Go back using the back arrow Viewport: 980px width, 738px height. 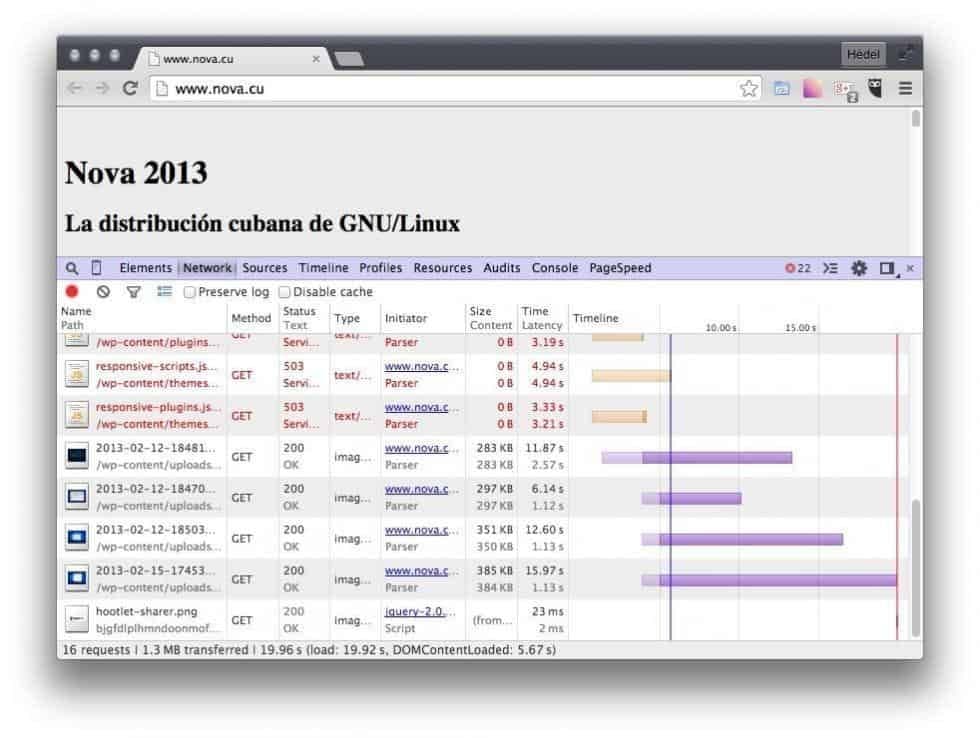click(74, 89)
